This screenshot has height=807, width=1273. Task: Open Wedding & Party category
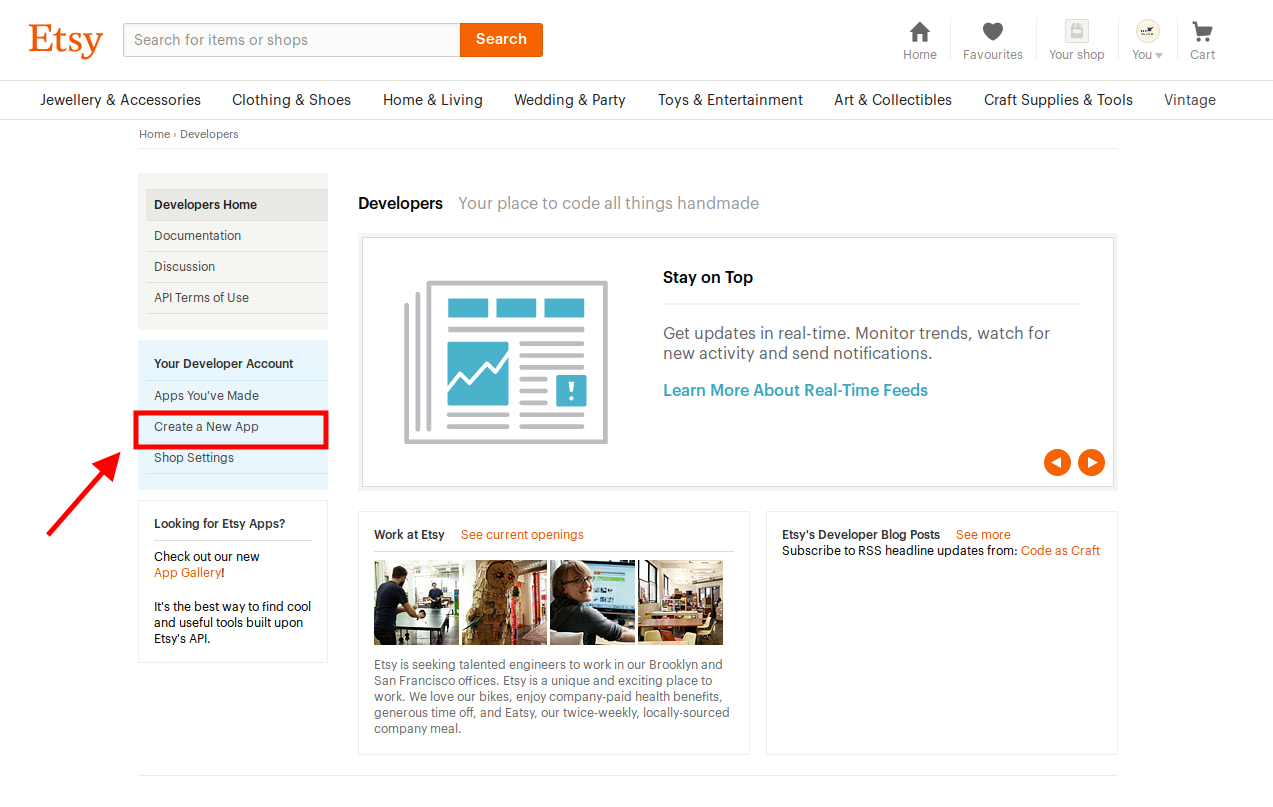(x=570, y=100)
